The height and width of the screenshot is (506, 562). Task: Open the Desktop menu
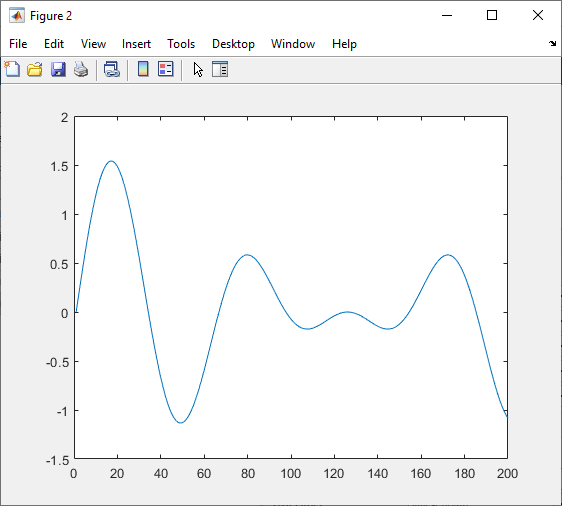[233, 44]
